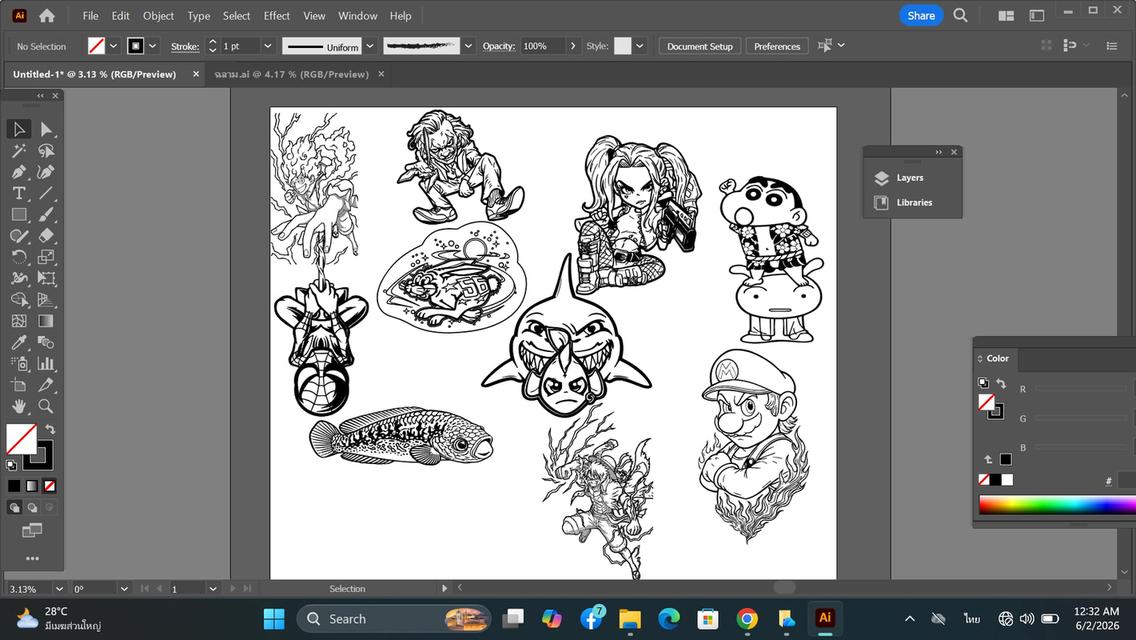Open the Uniform width profile dropdown
The width and height of the screenshot is (1136, 640).
[369, 46]
